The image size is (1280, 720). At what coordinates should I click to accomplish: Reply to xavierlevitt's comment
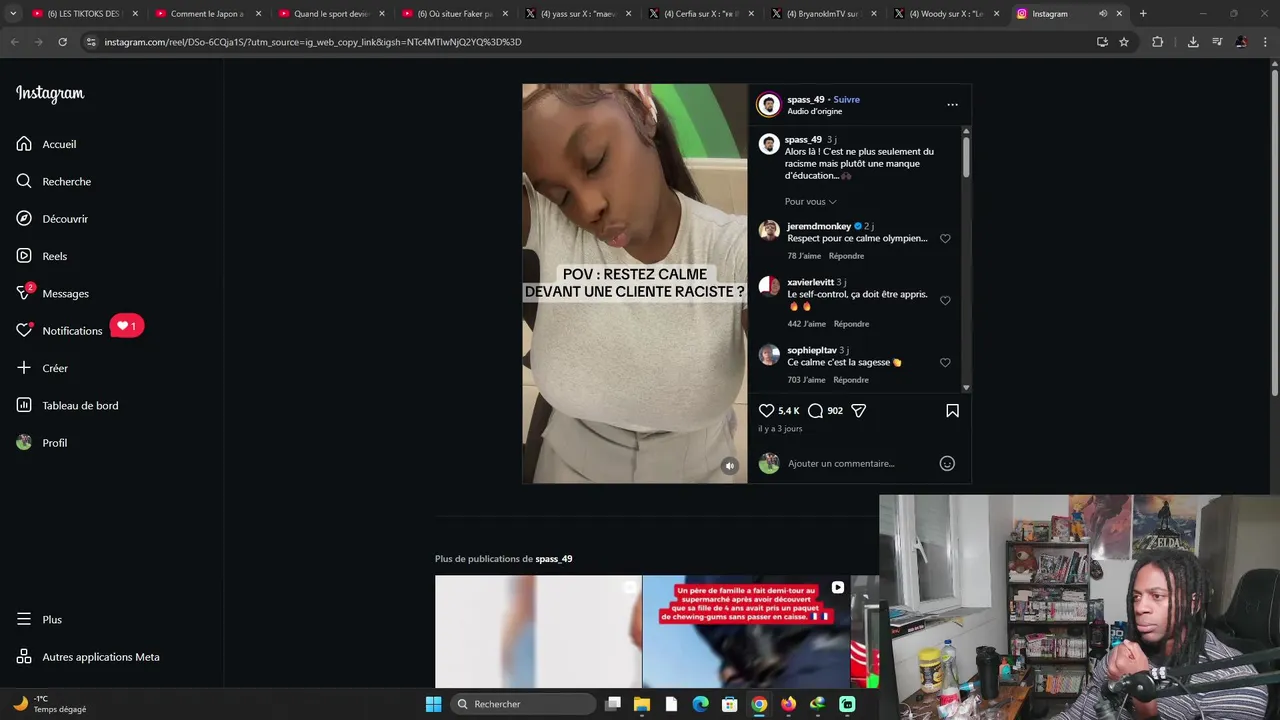coord(851,324)
